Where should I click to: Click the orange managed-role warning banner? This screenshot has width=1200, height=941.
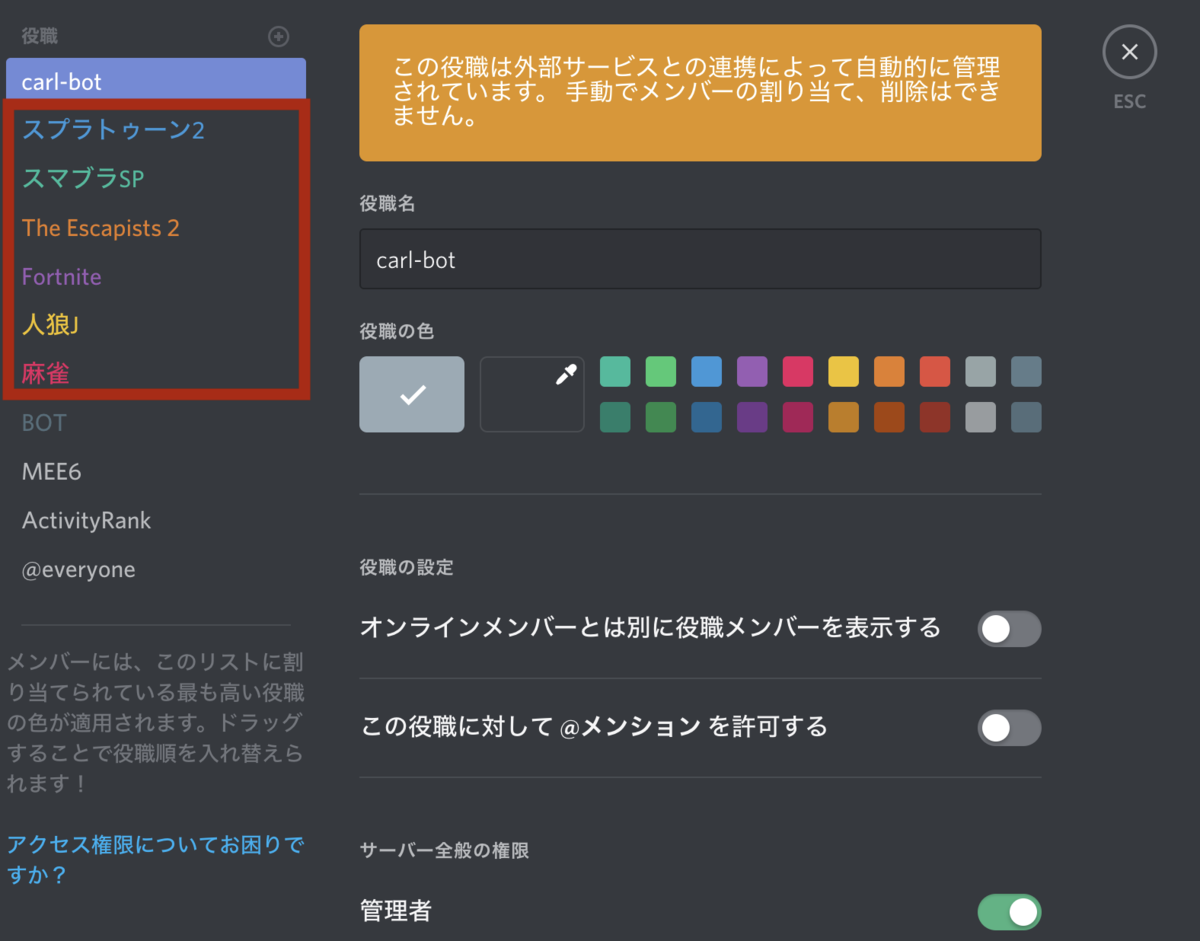(700, 93)
